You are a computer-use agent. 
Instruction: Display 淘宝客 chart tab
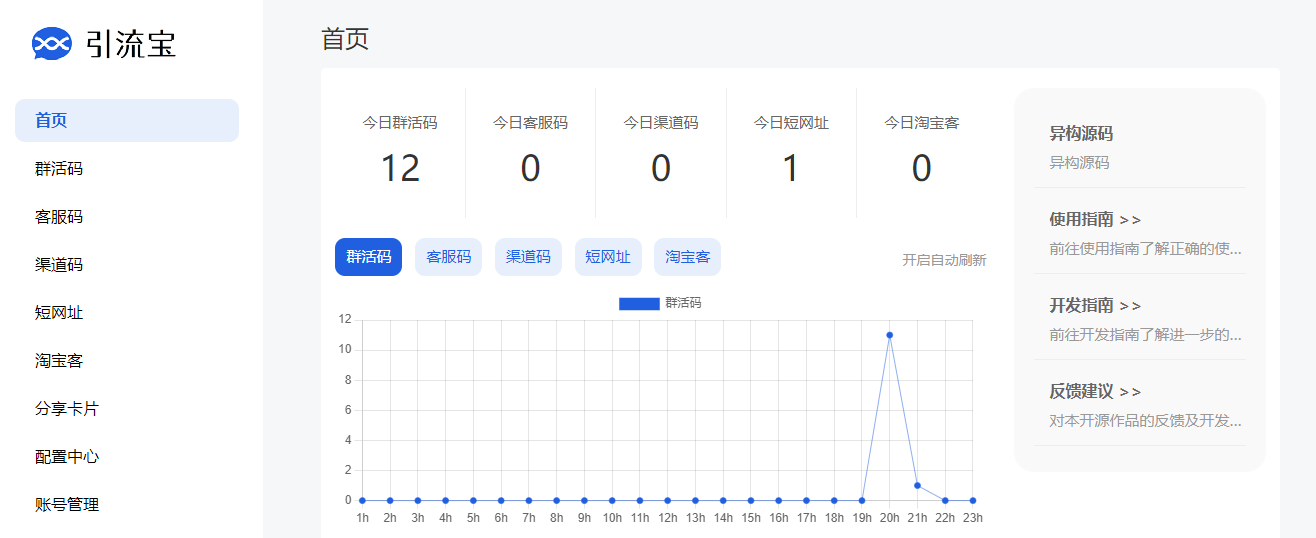click(687, 257)
